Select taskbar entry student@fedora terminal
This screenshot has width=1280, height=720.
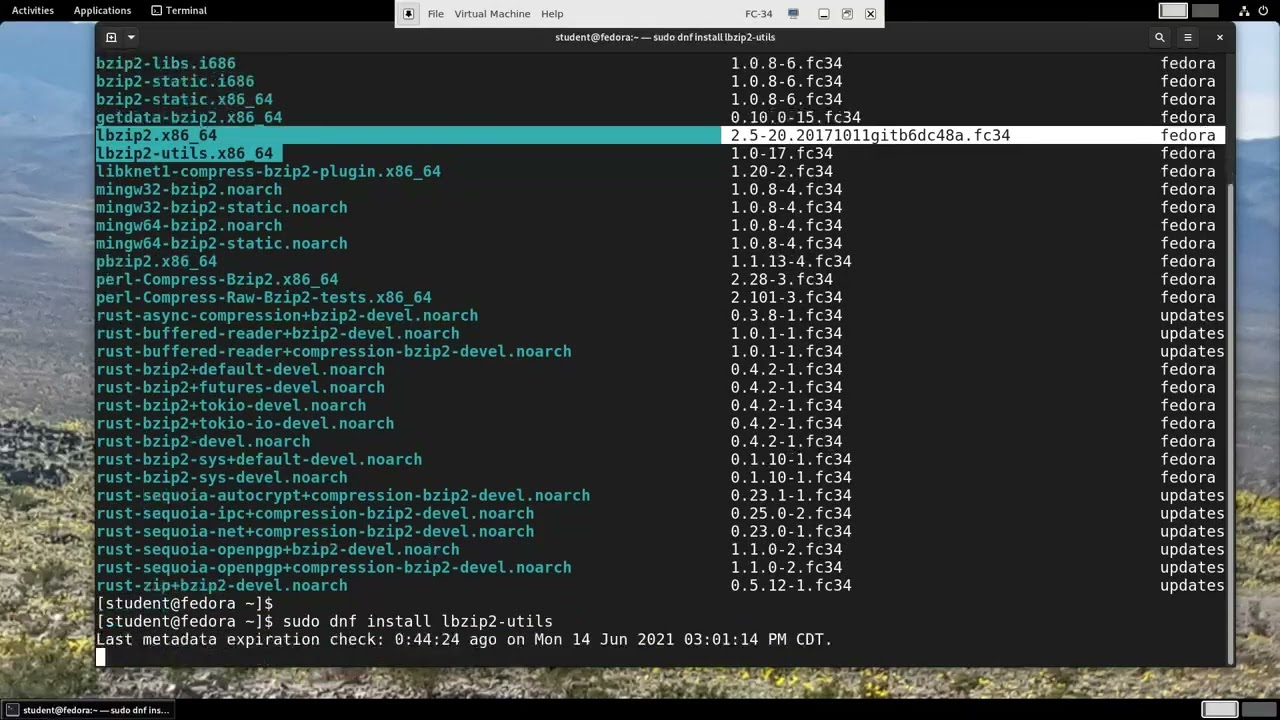88,710
